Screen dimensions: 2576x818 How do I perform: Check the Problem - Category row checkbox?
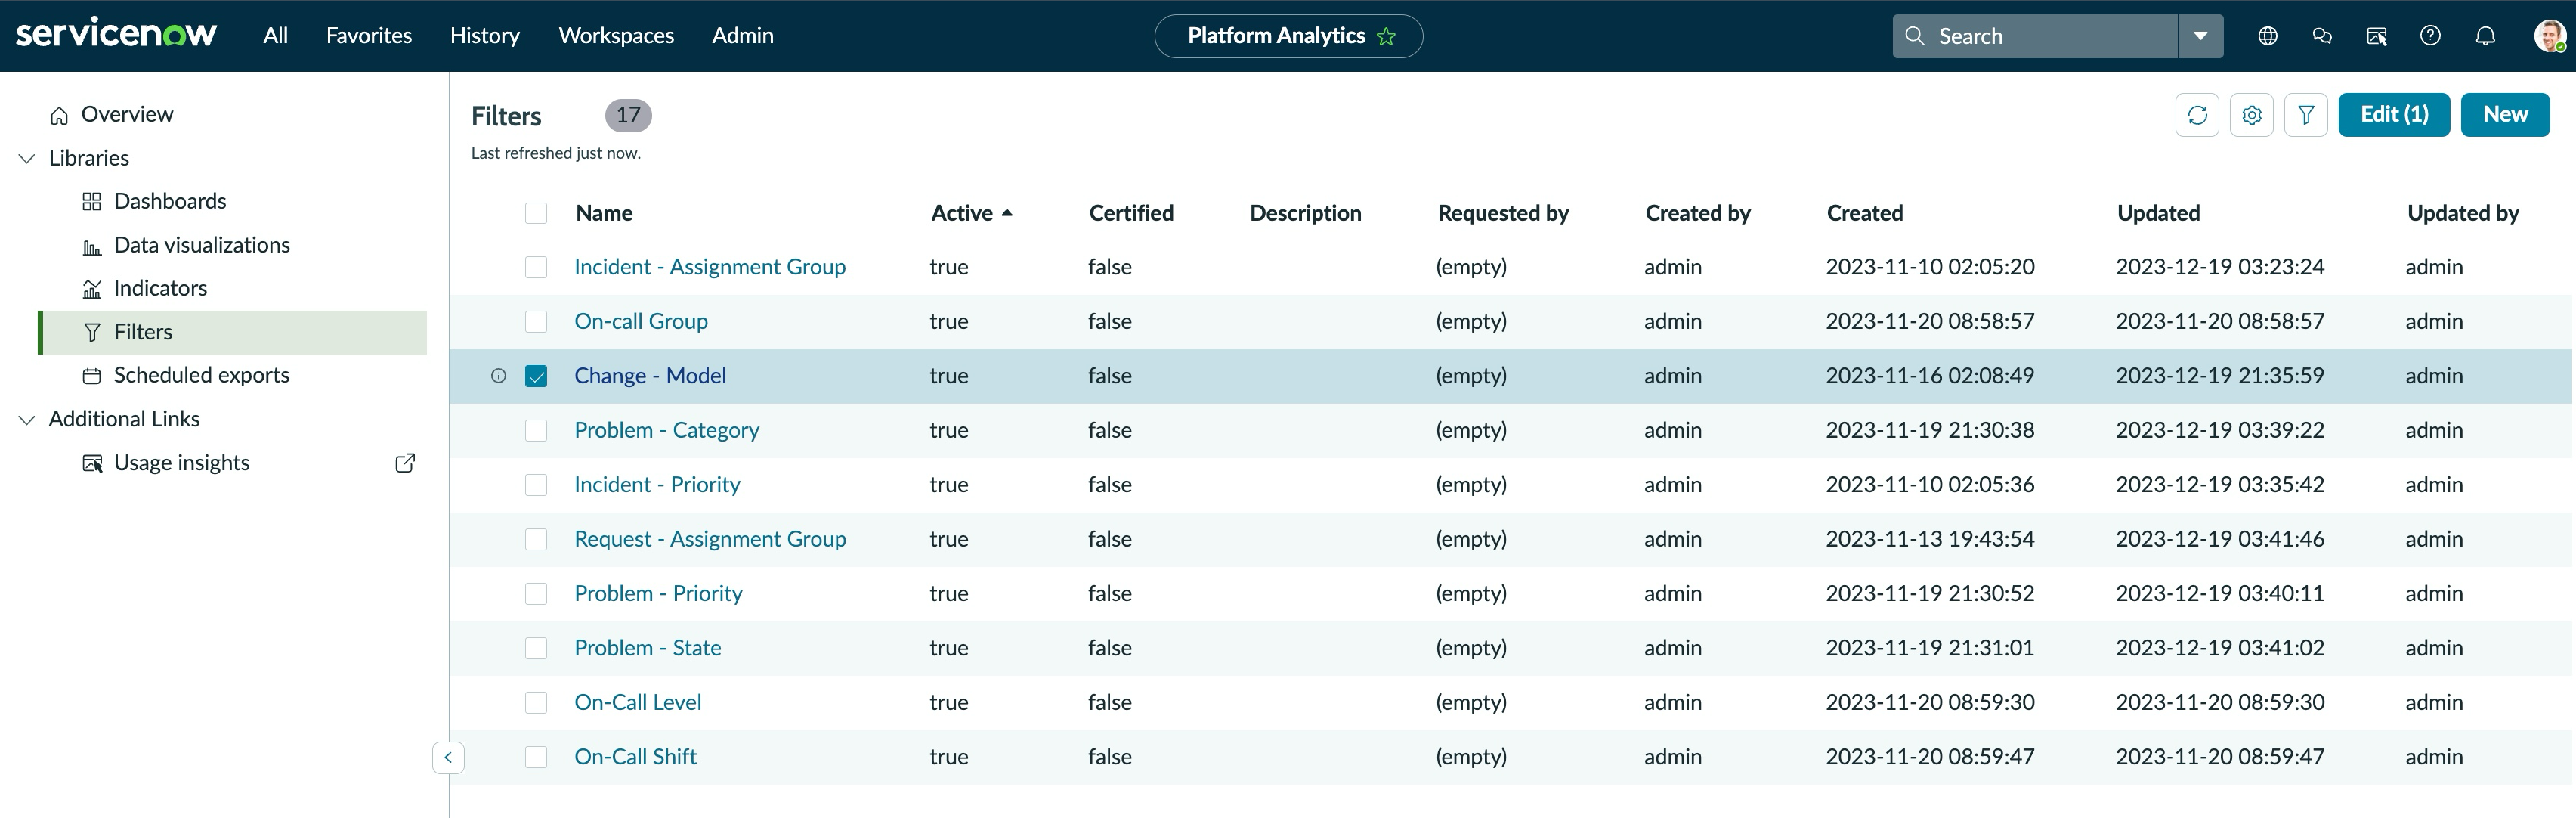[x=536, y=430]
